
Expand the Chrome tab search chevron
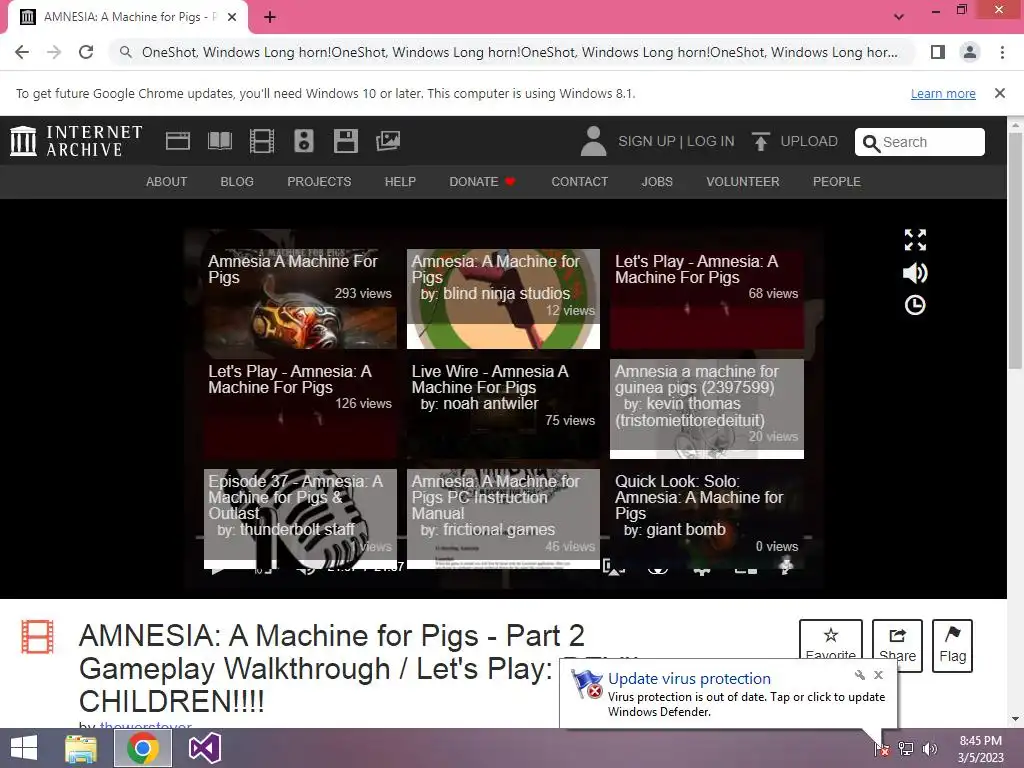899,17
